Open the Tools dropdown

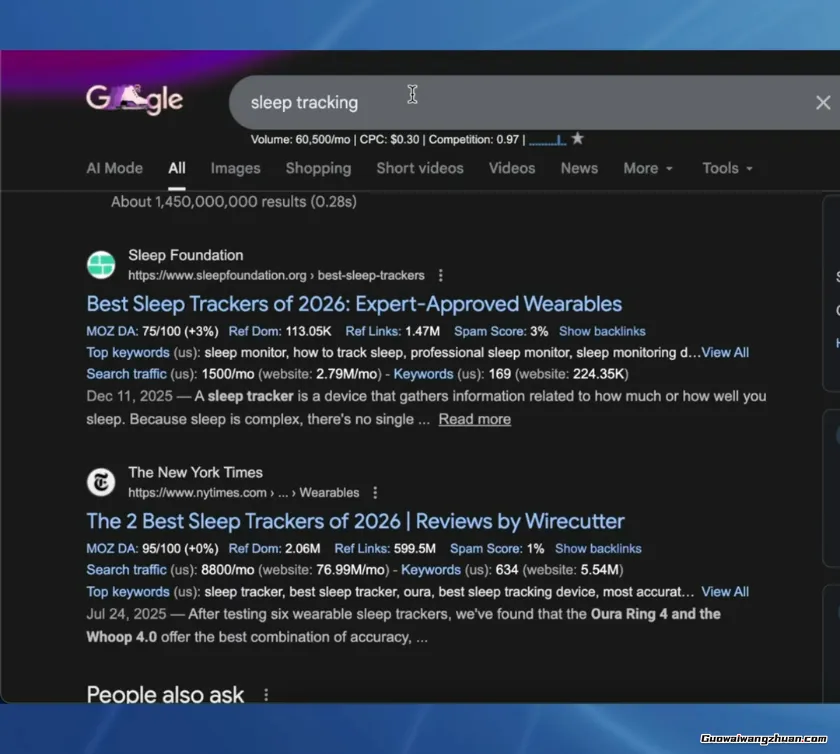click(x=727, y=168)
